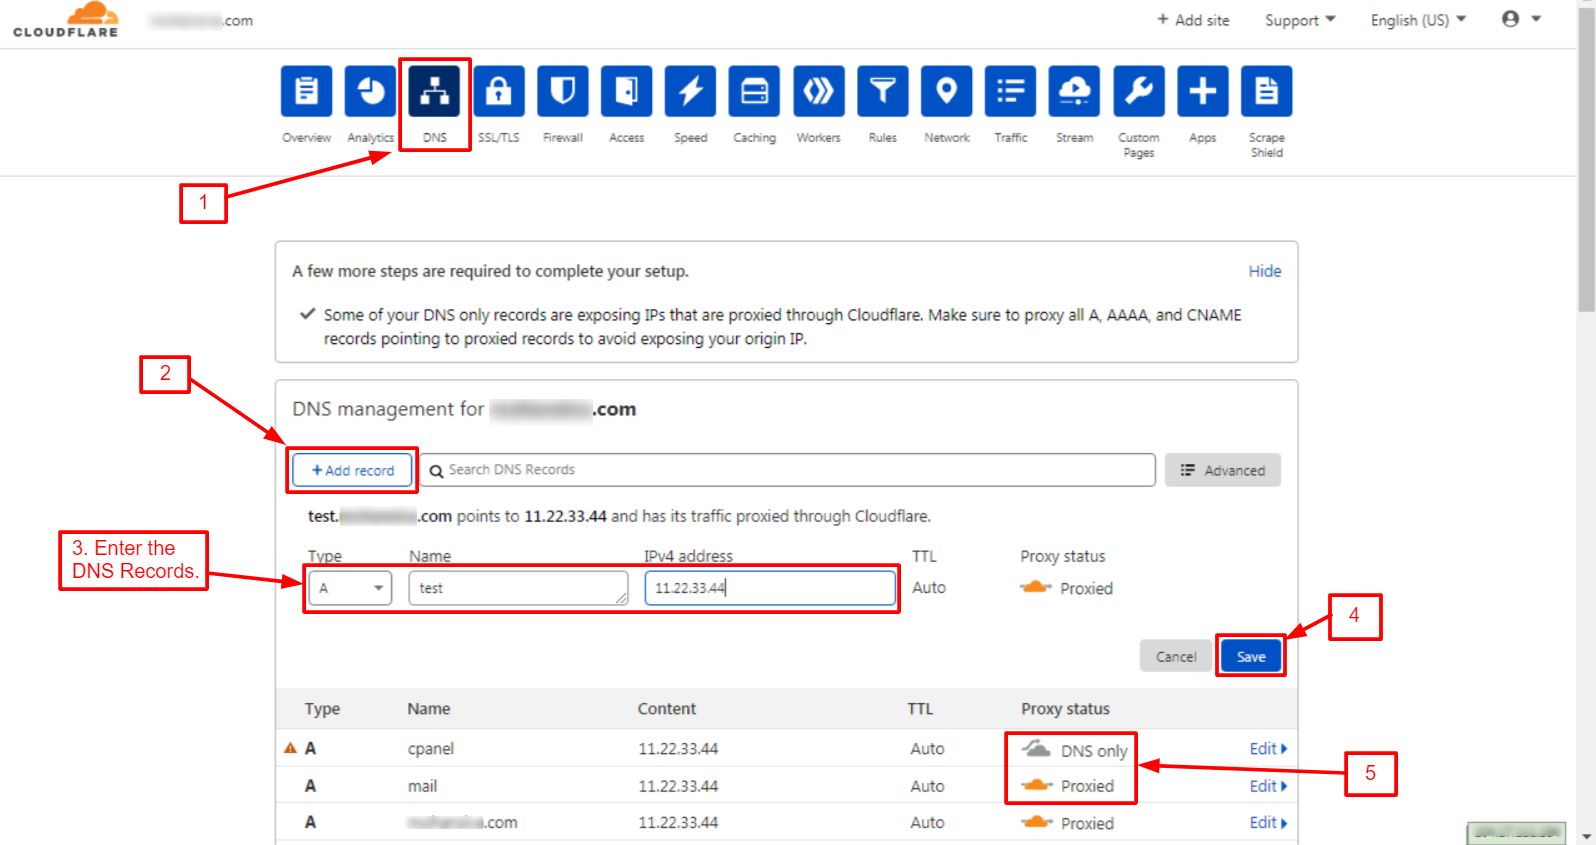Toggle Proxied status for mail record
Image resolution: width=1596 pixels, height=845 pixels.
click(x=1037, y=786)
